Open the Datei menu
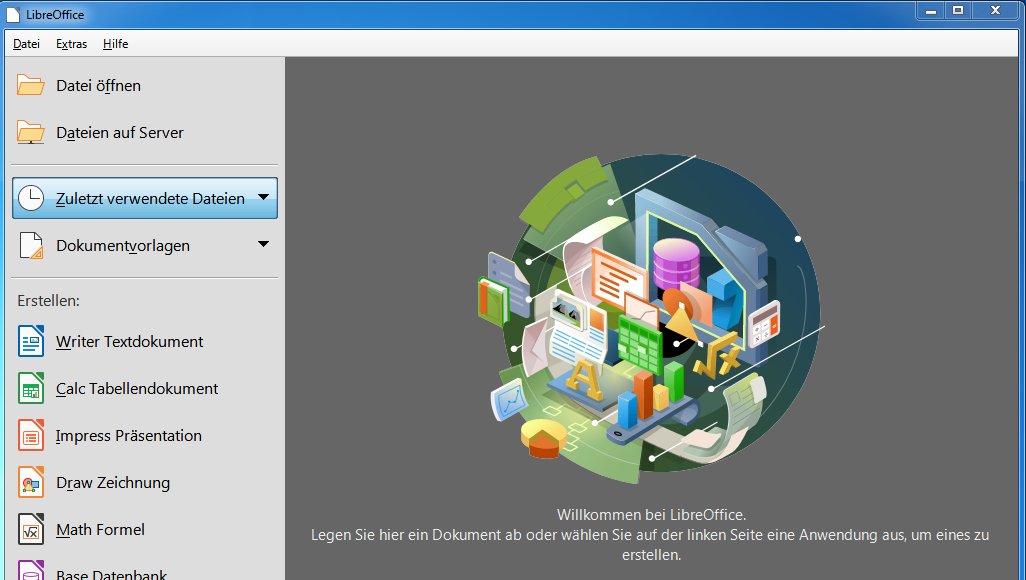Screen dimensions: 1026x580 [26, 44]
